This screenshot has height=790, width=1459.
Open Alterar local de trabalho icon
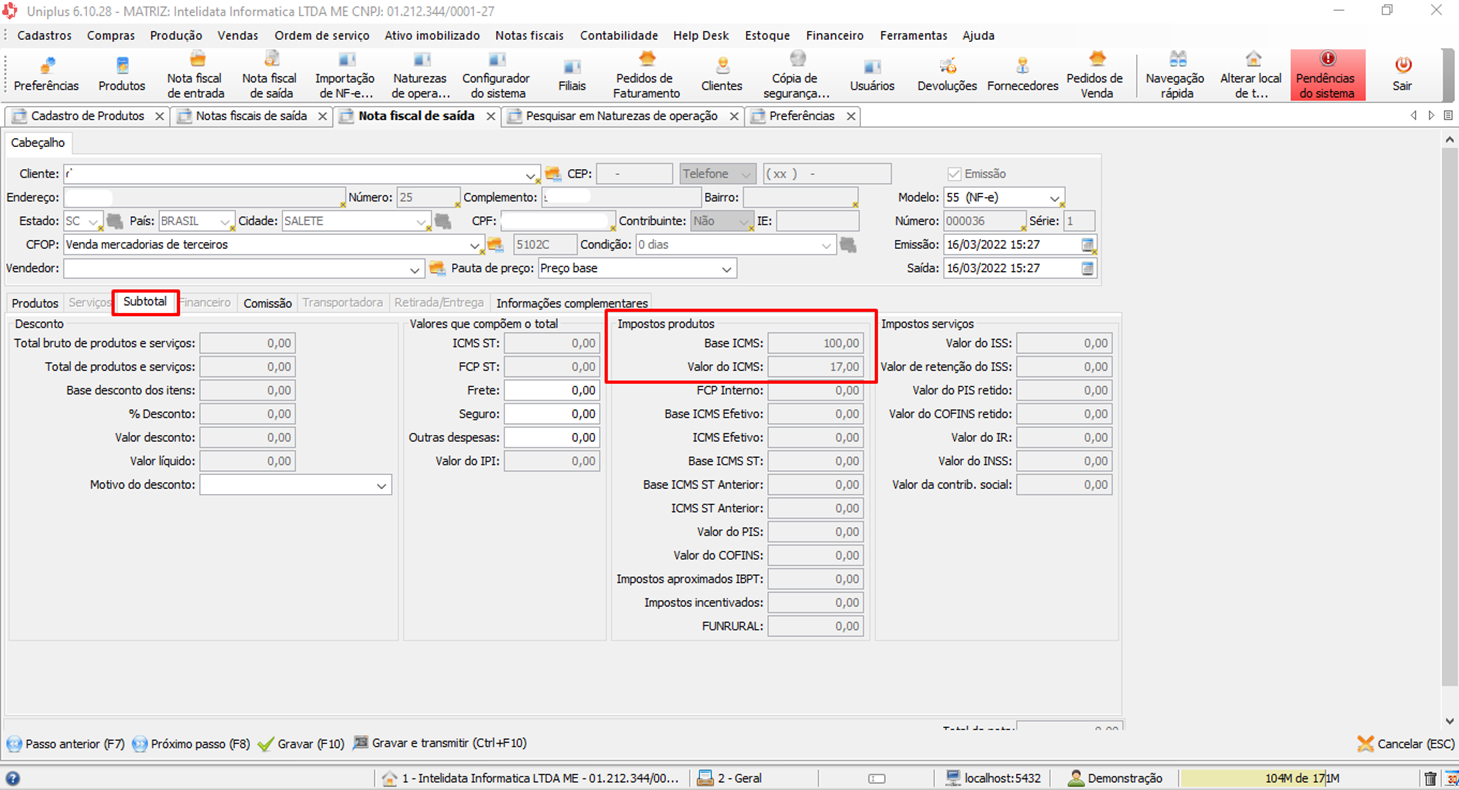pos(1251,75)
